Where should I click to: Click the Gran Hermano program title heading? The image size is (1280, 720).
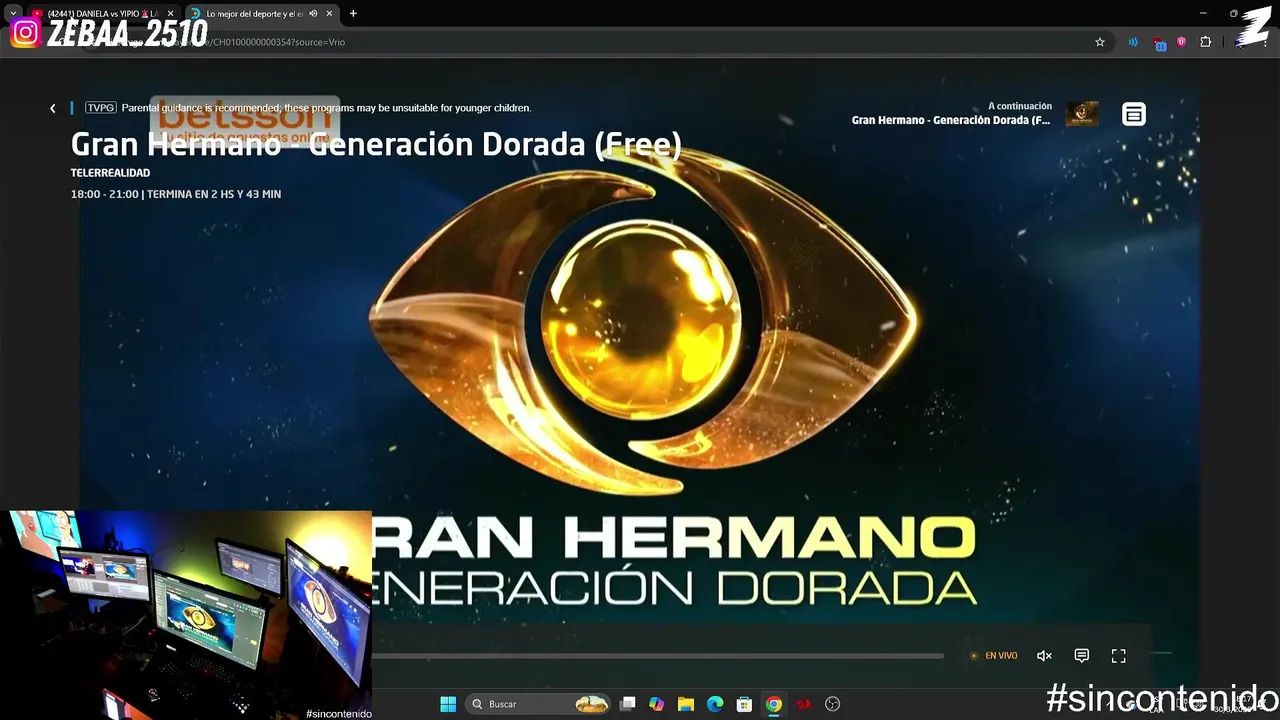point(376,144)
